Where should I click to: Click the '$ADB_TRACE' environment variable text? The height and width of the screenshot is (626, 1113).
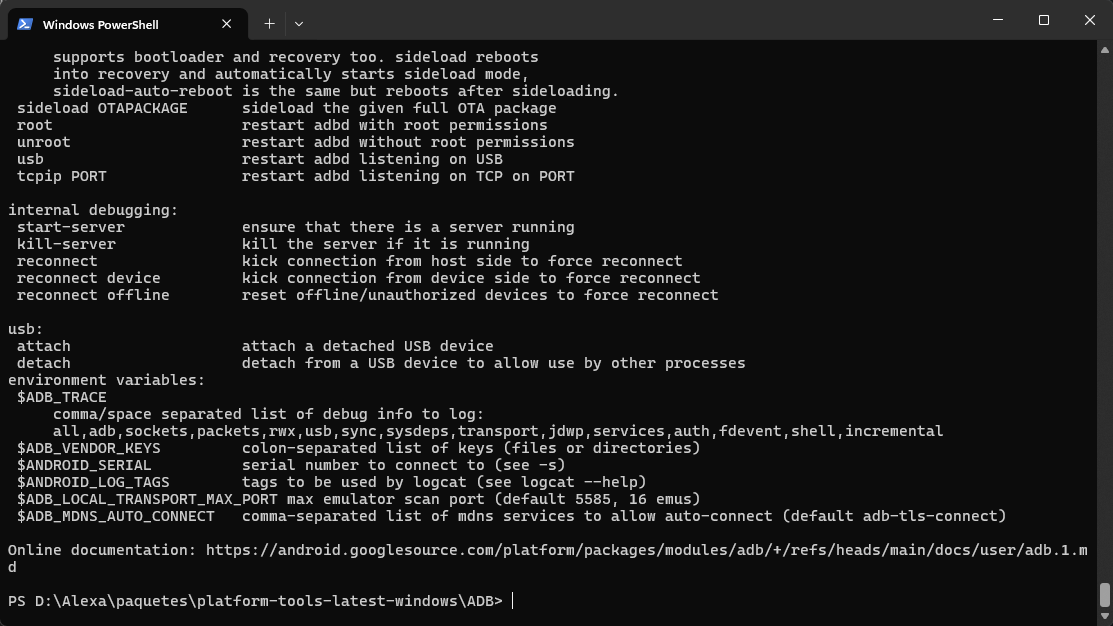coord(61,397)
